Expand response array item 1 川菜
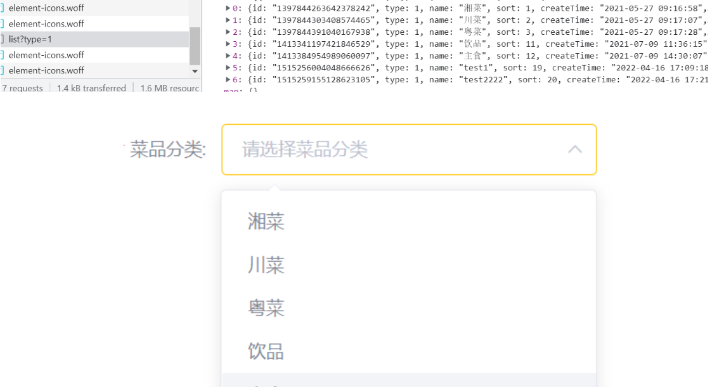This screenshot has height=387, width=708. point(228,20)
